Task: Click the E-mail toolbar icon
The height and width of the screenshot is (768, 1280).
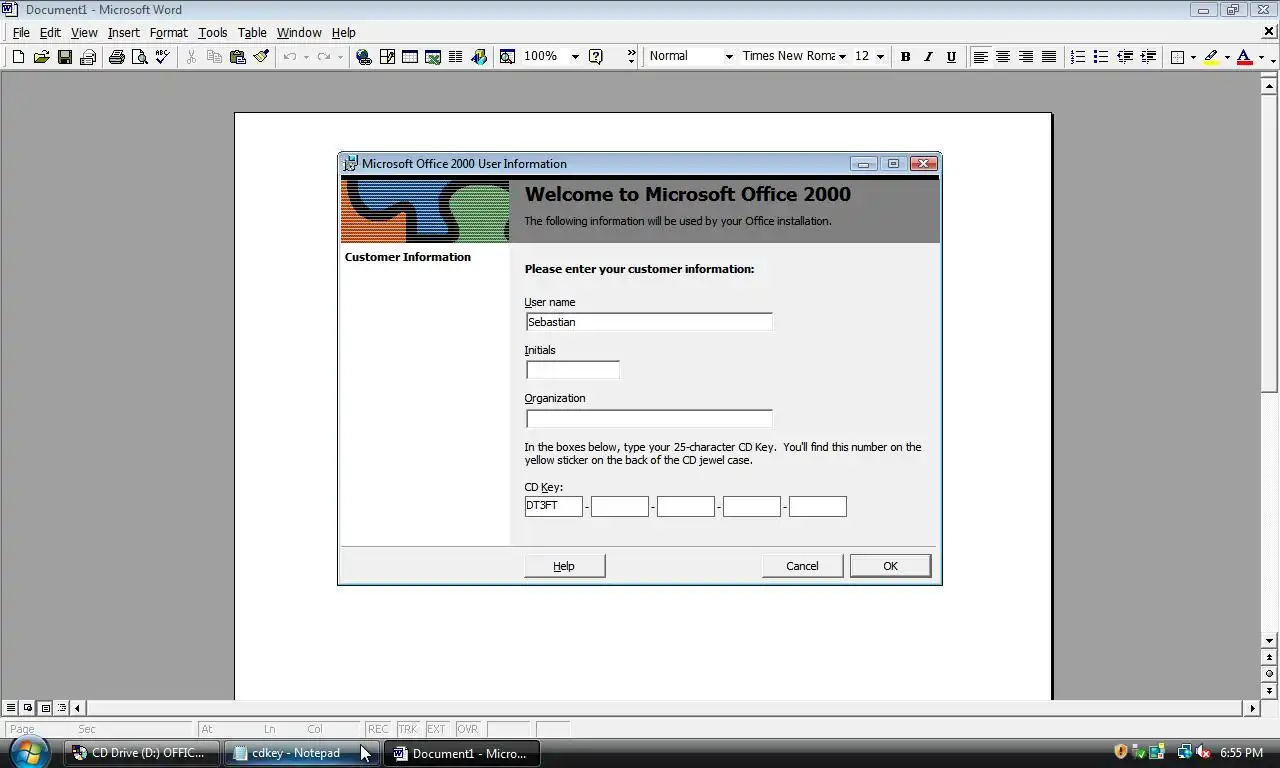Action: [x=88, y=57]
